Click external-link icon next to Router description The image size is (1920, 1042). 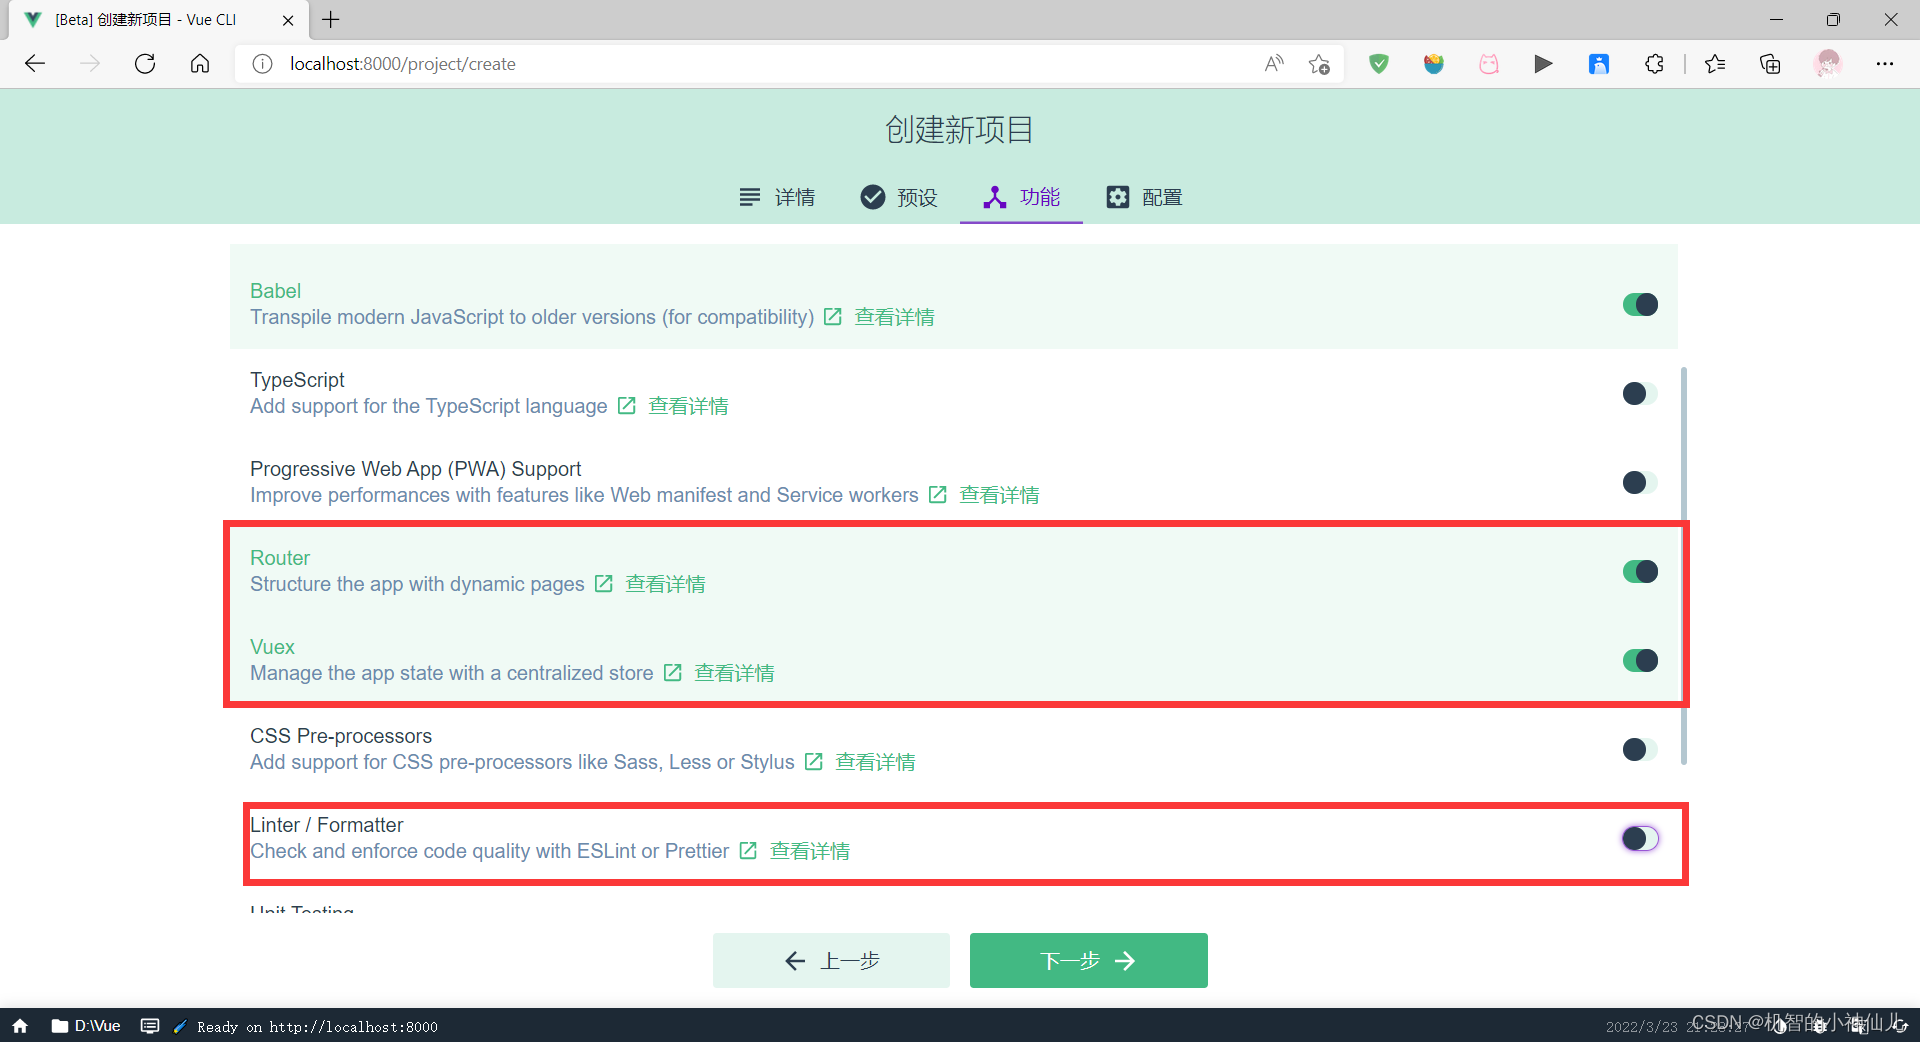[603, 584]
